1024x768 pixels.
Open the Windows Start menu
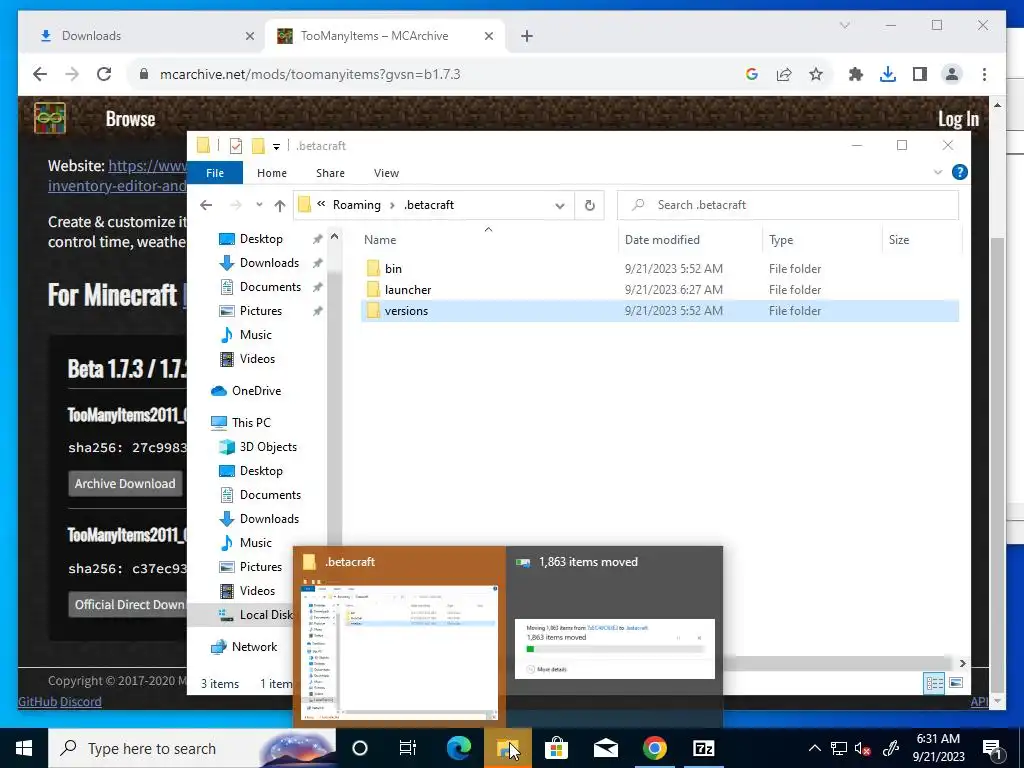[24, 748]
